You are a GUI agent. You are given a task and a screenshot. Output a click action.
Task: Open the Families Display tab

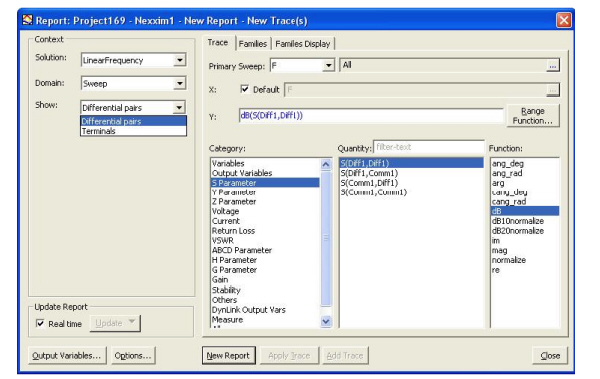pyautogui.click(x=303, y=44)
